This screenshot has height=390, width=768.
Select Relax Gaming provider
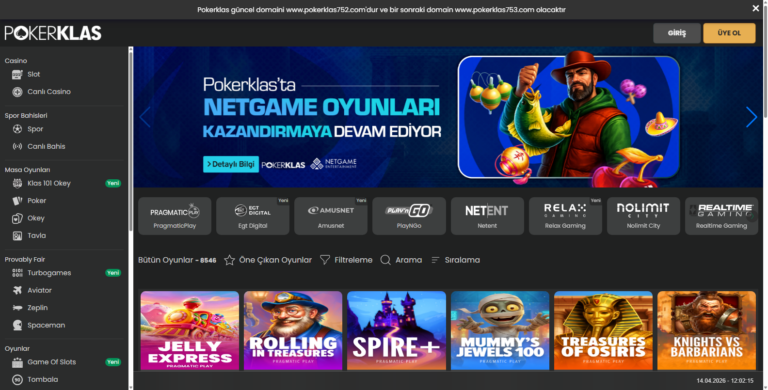(x=565, y=216)
